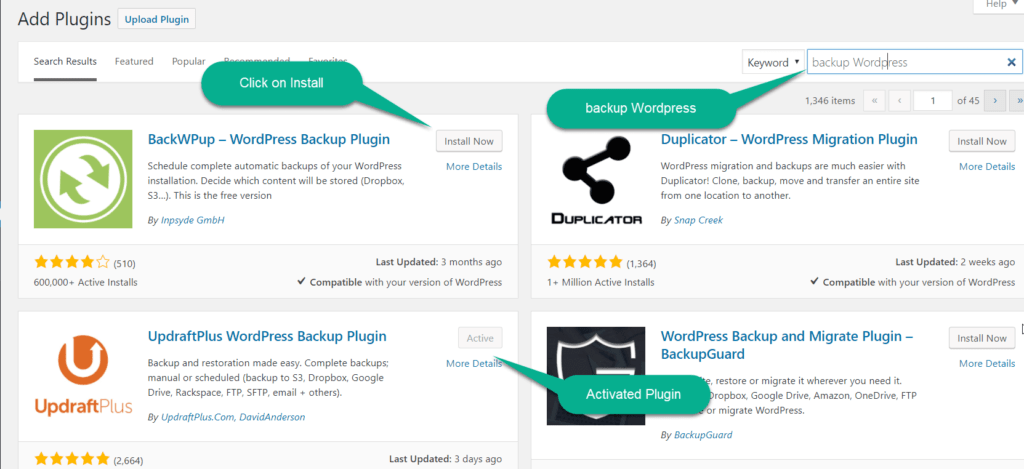Install the Duplicator plugin now
Screen dimensions: 1024x469
click(982, 141)
